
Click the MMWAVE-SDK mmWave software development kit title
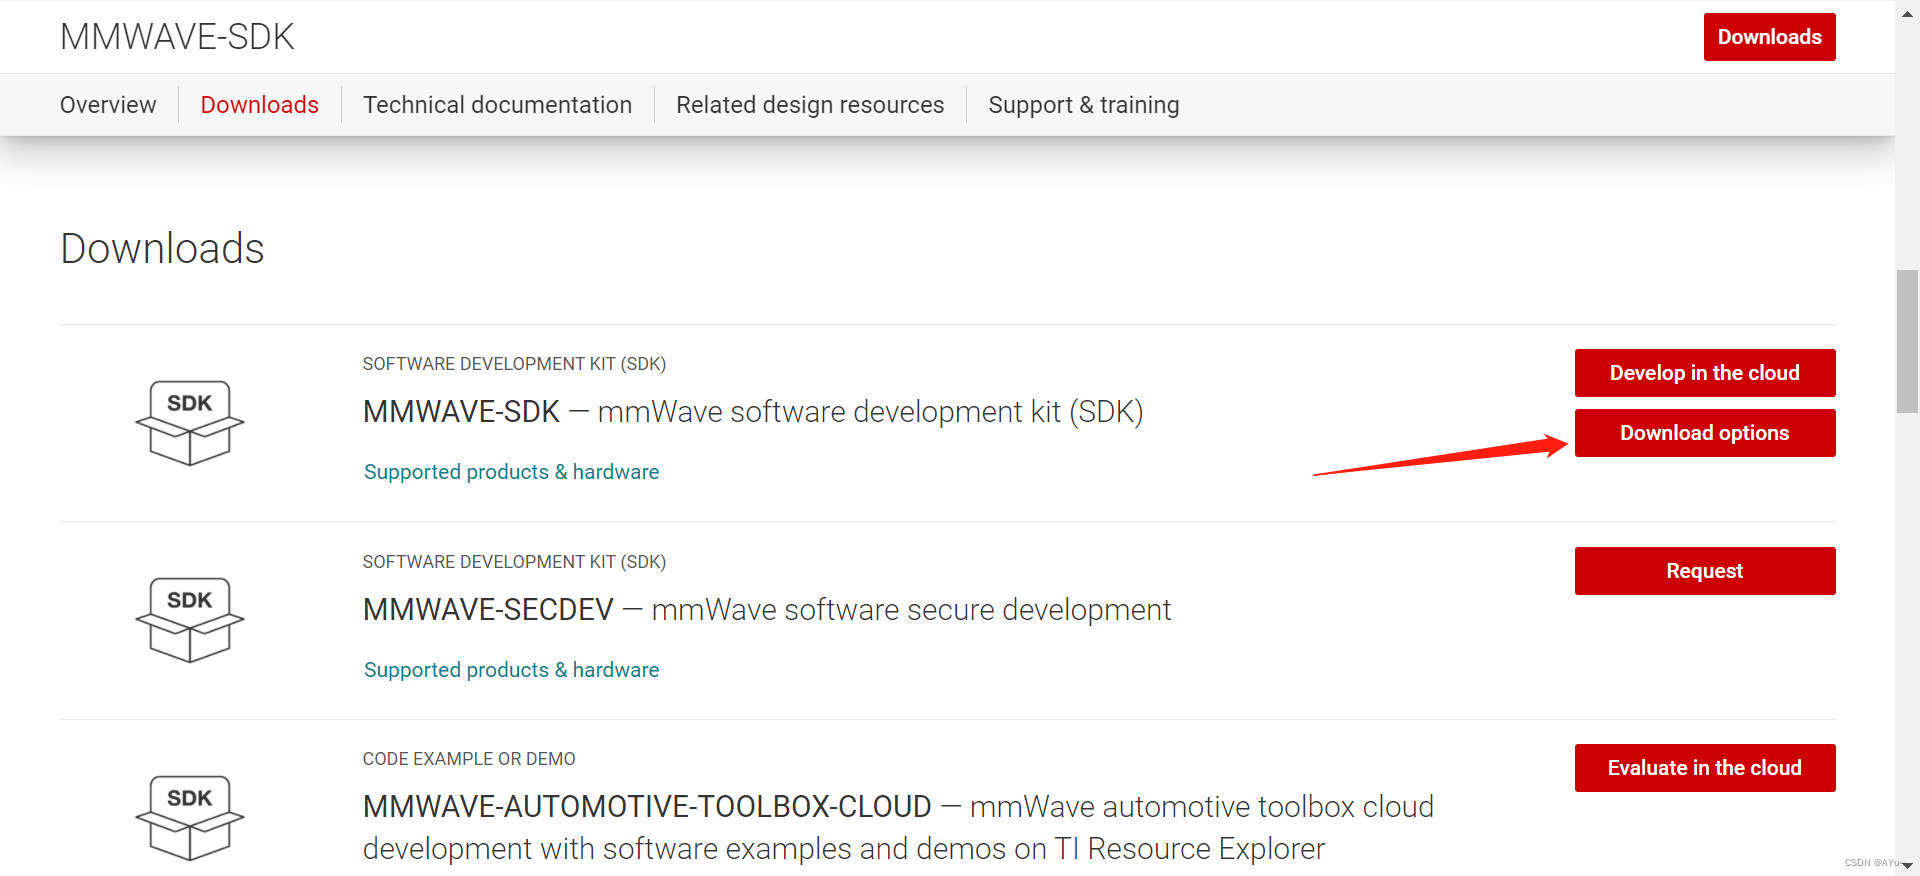coord(753,412)
